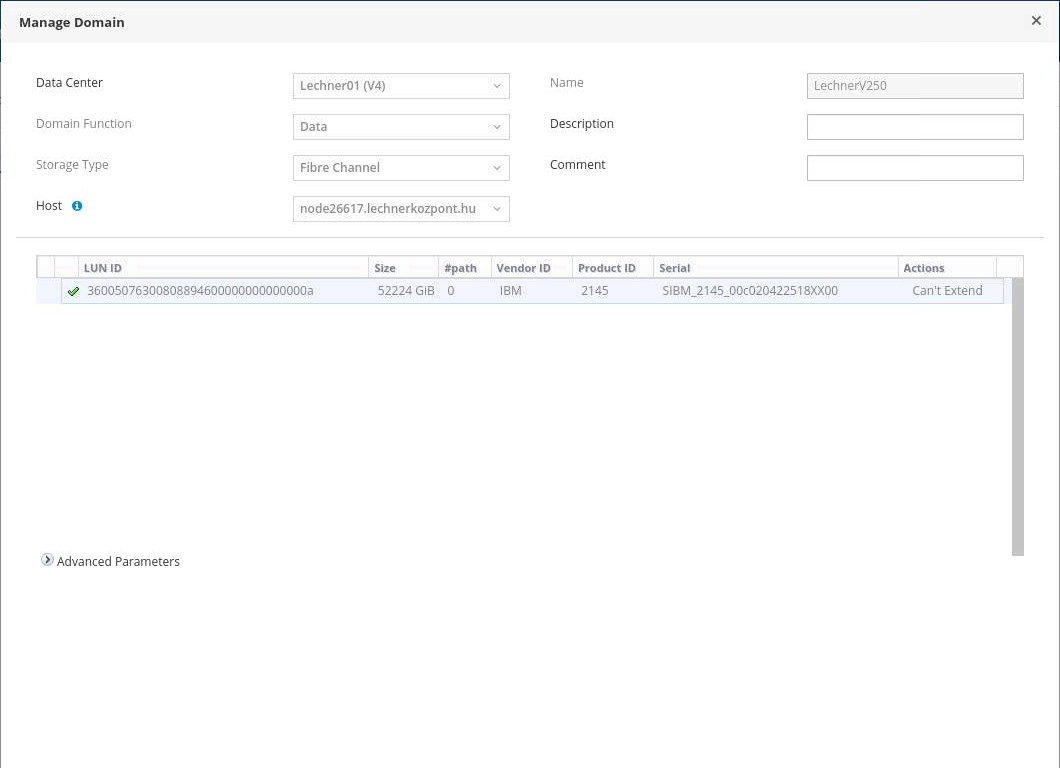Click the Vendor ID column header

(x=531, y=268)
